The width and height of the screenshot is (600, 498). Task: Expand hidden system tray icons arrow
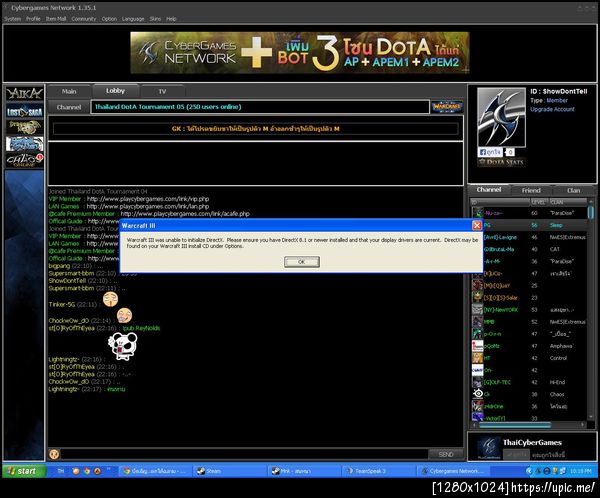[528, 471]
